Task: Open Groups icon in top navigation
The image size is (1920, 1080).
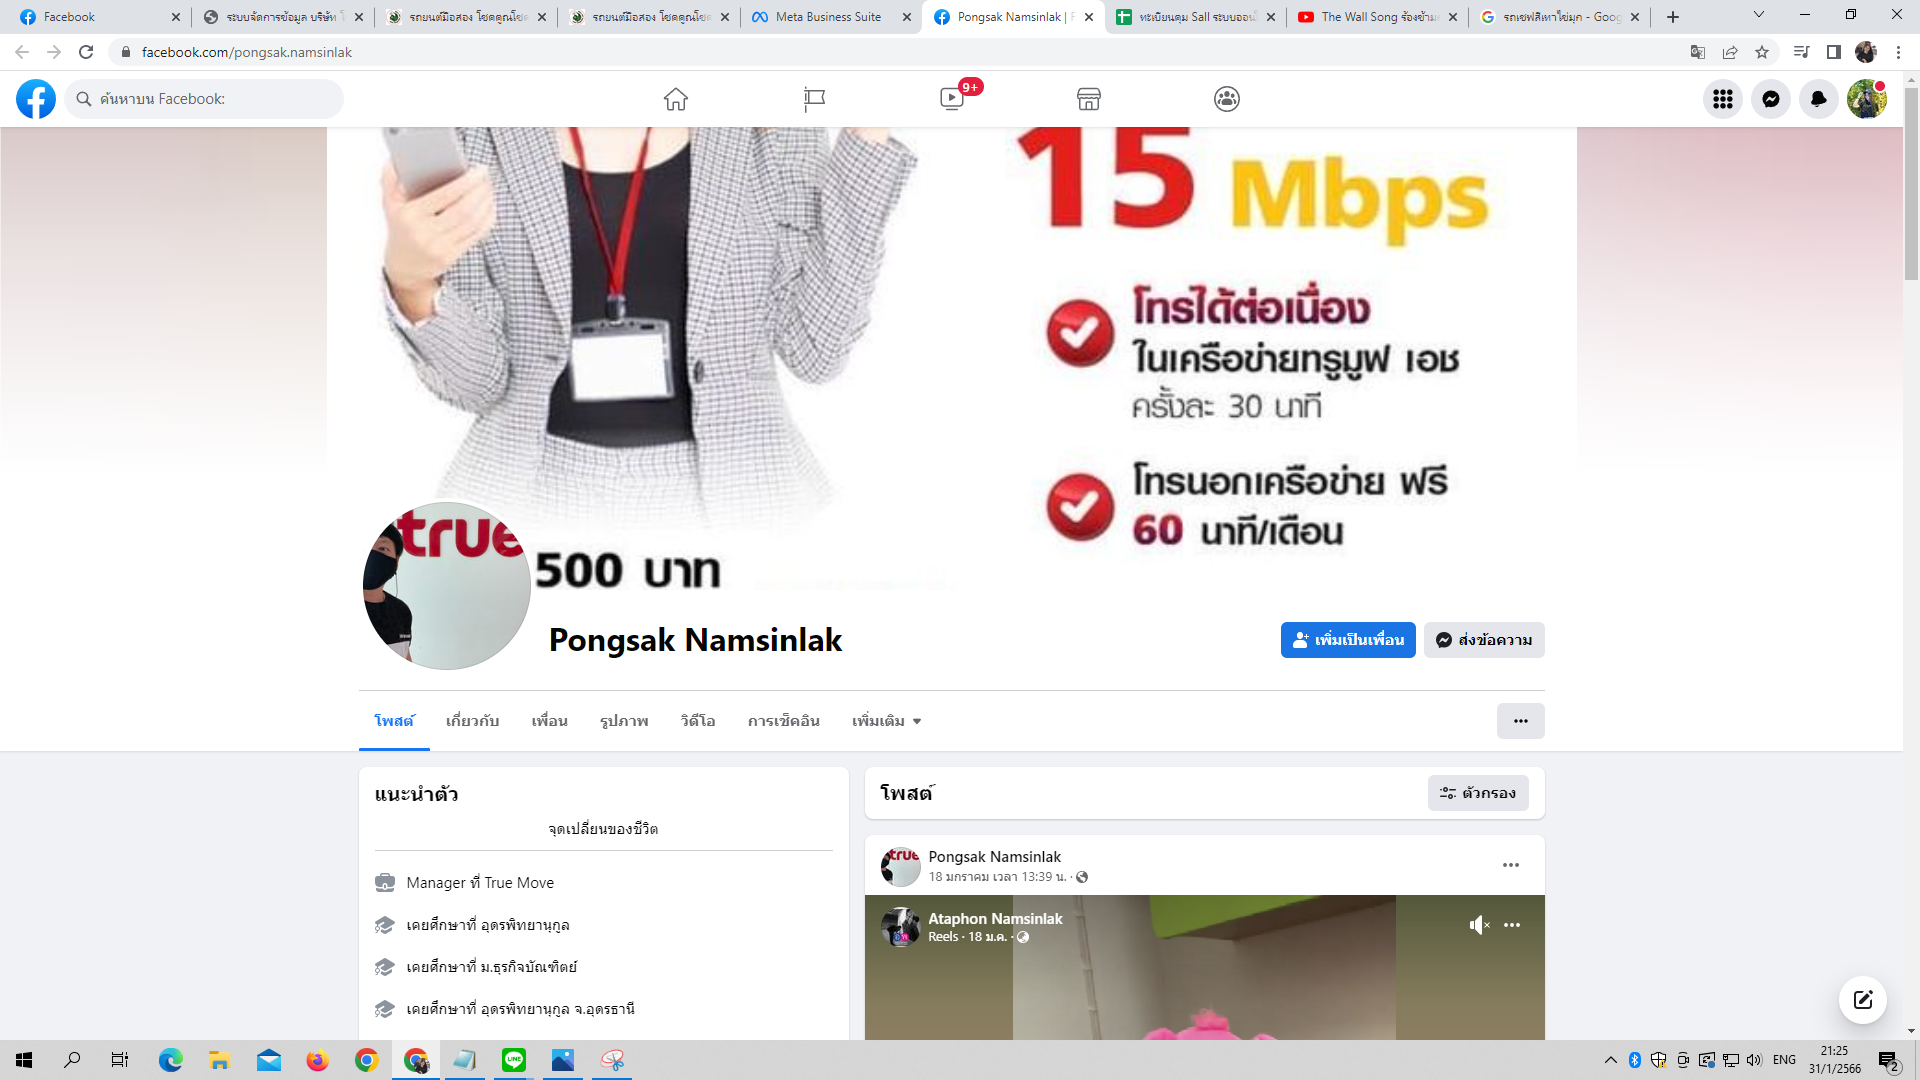Action: (x=1227, y=99)
